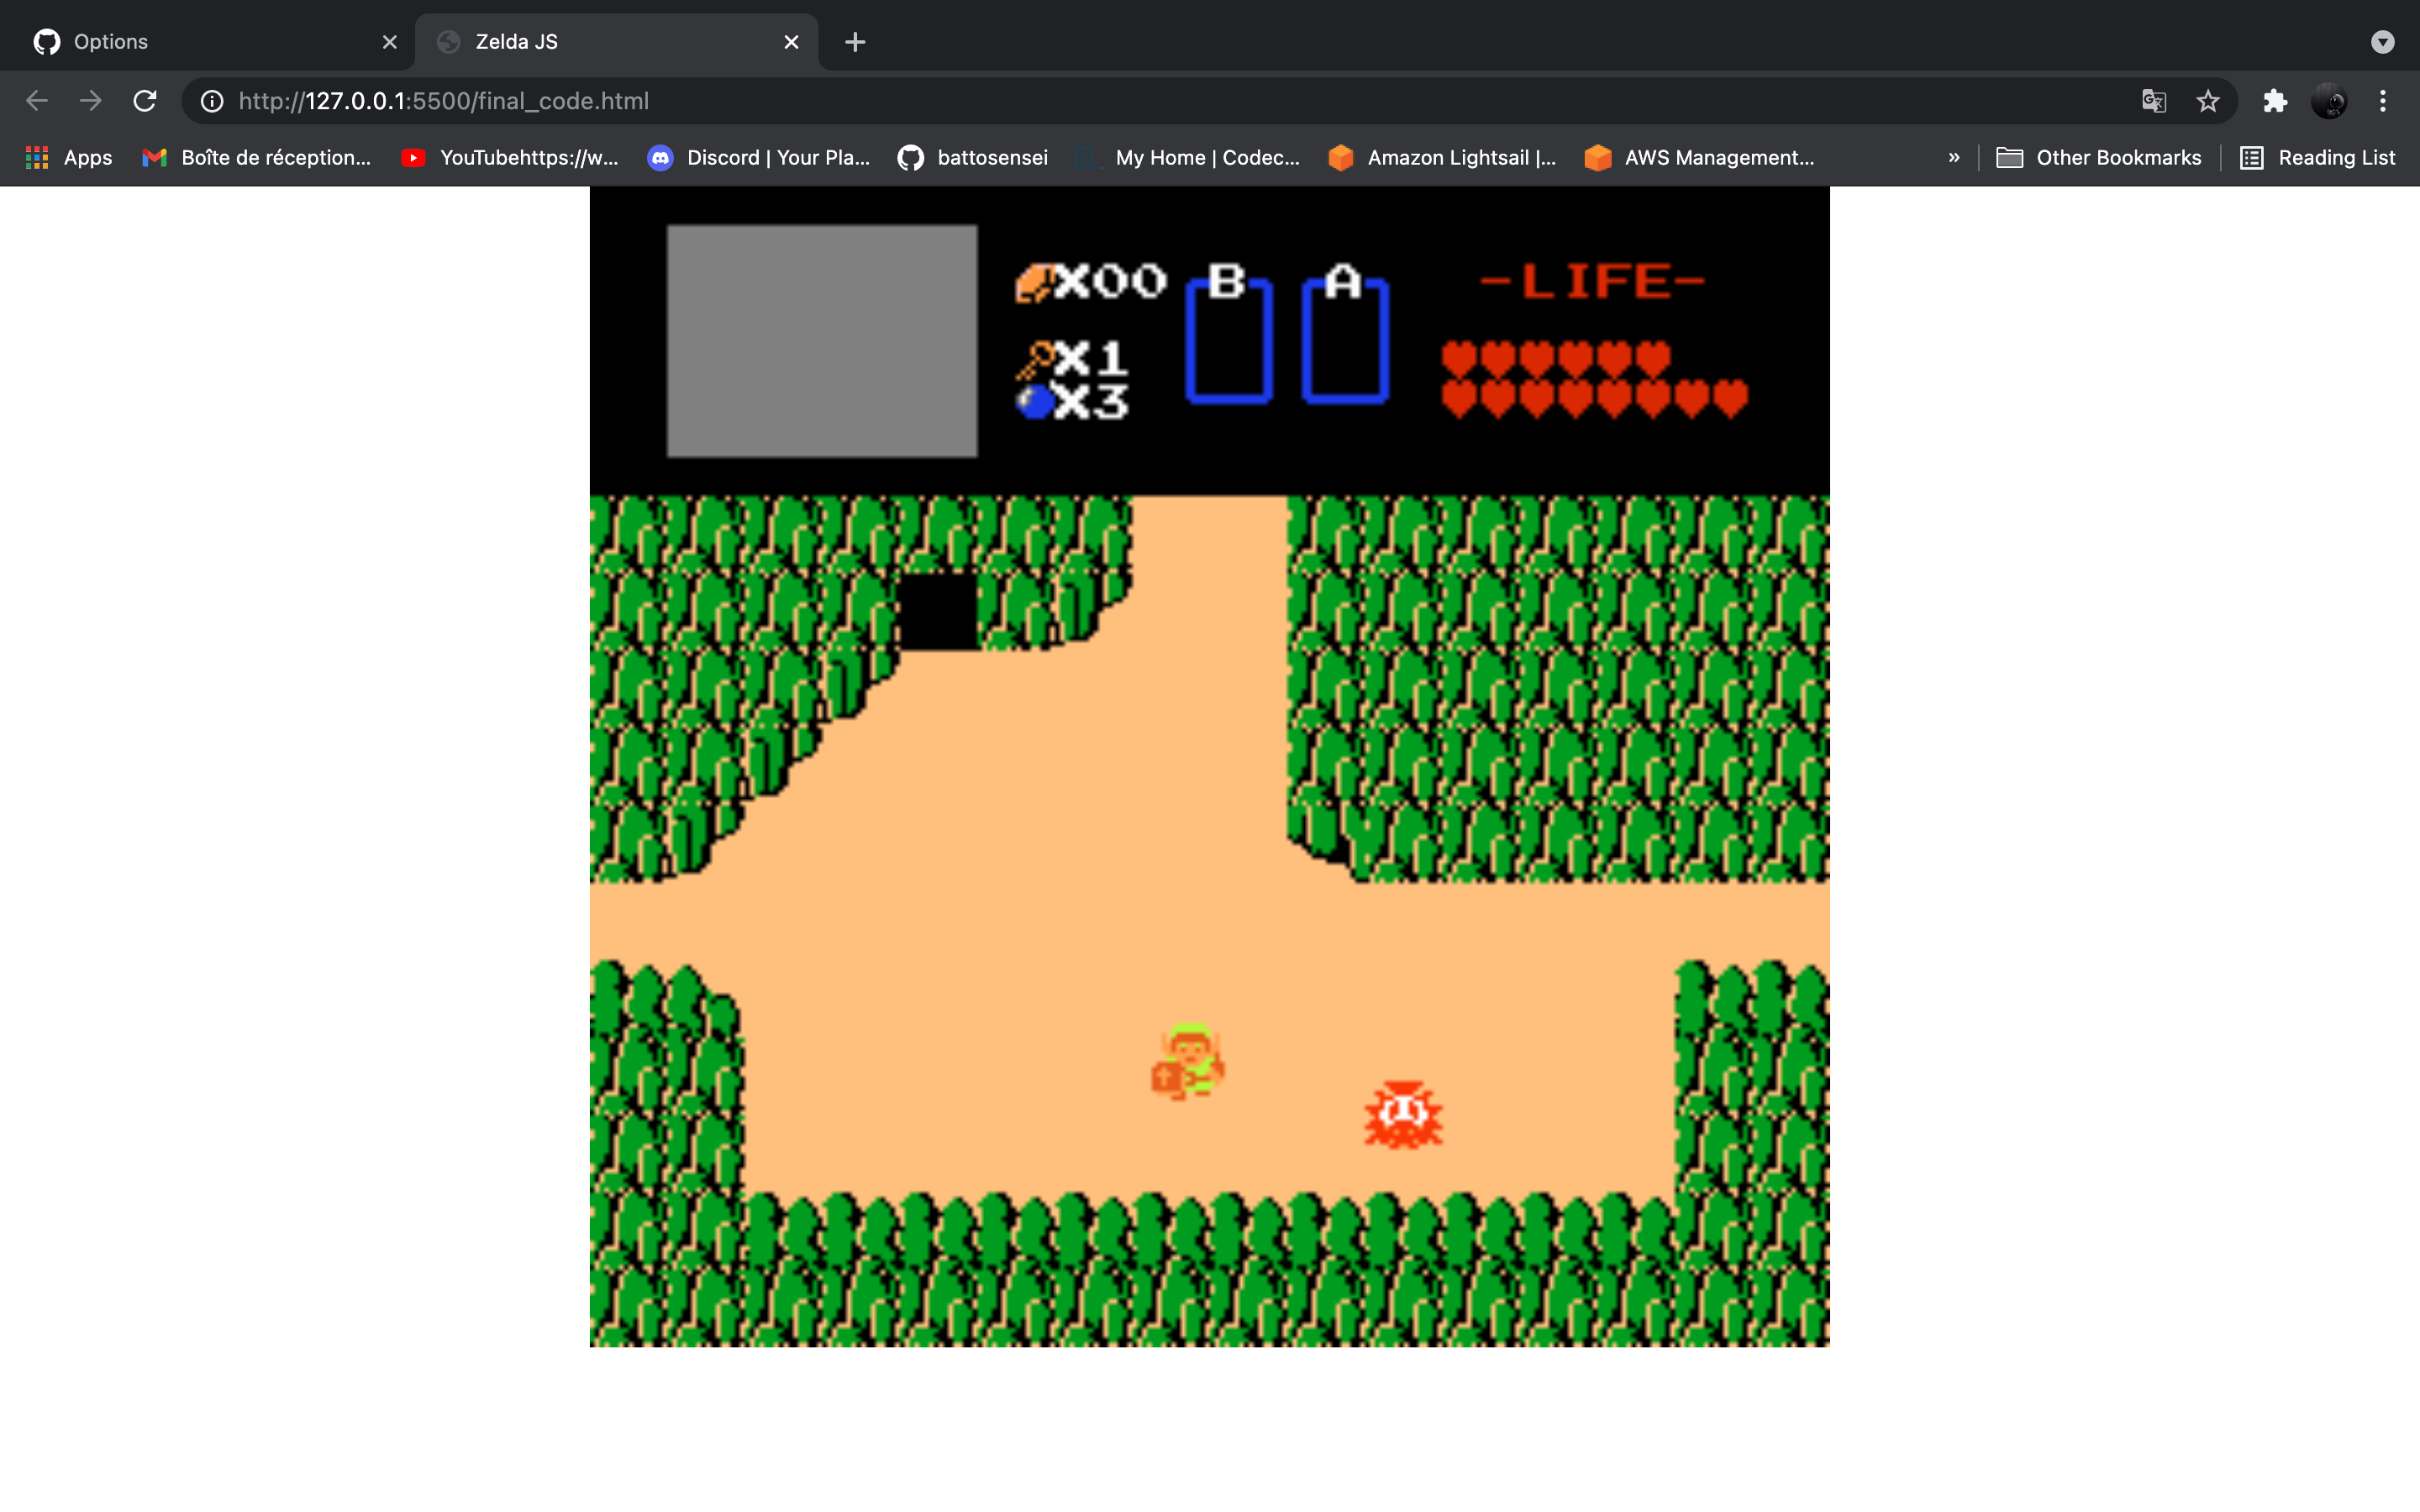2420x1512 pixels.
Task: Open the three-dot browser menu
Action: pos(2382,100)
